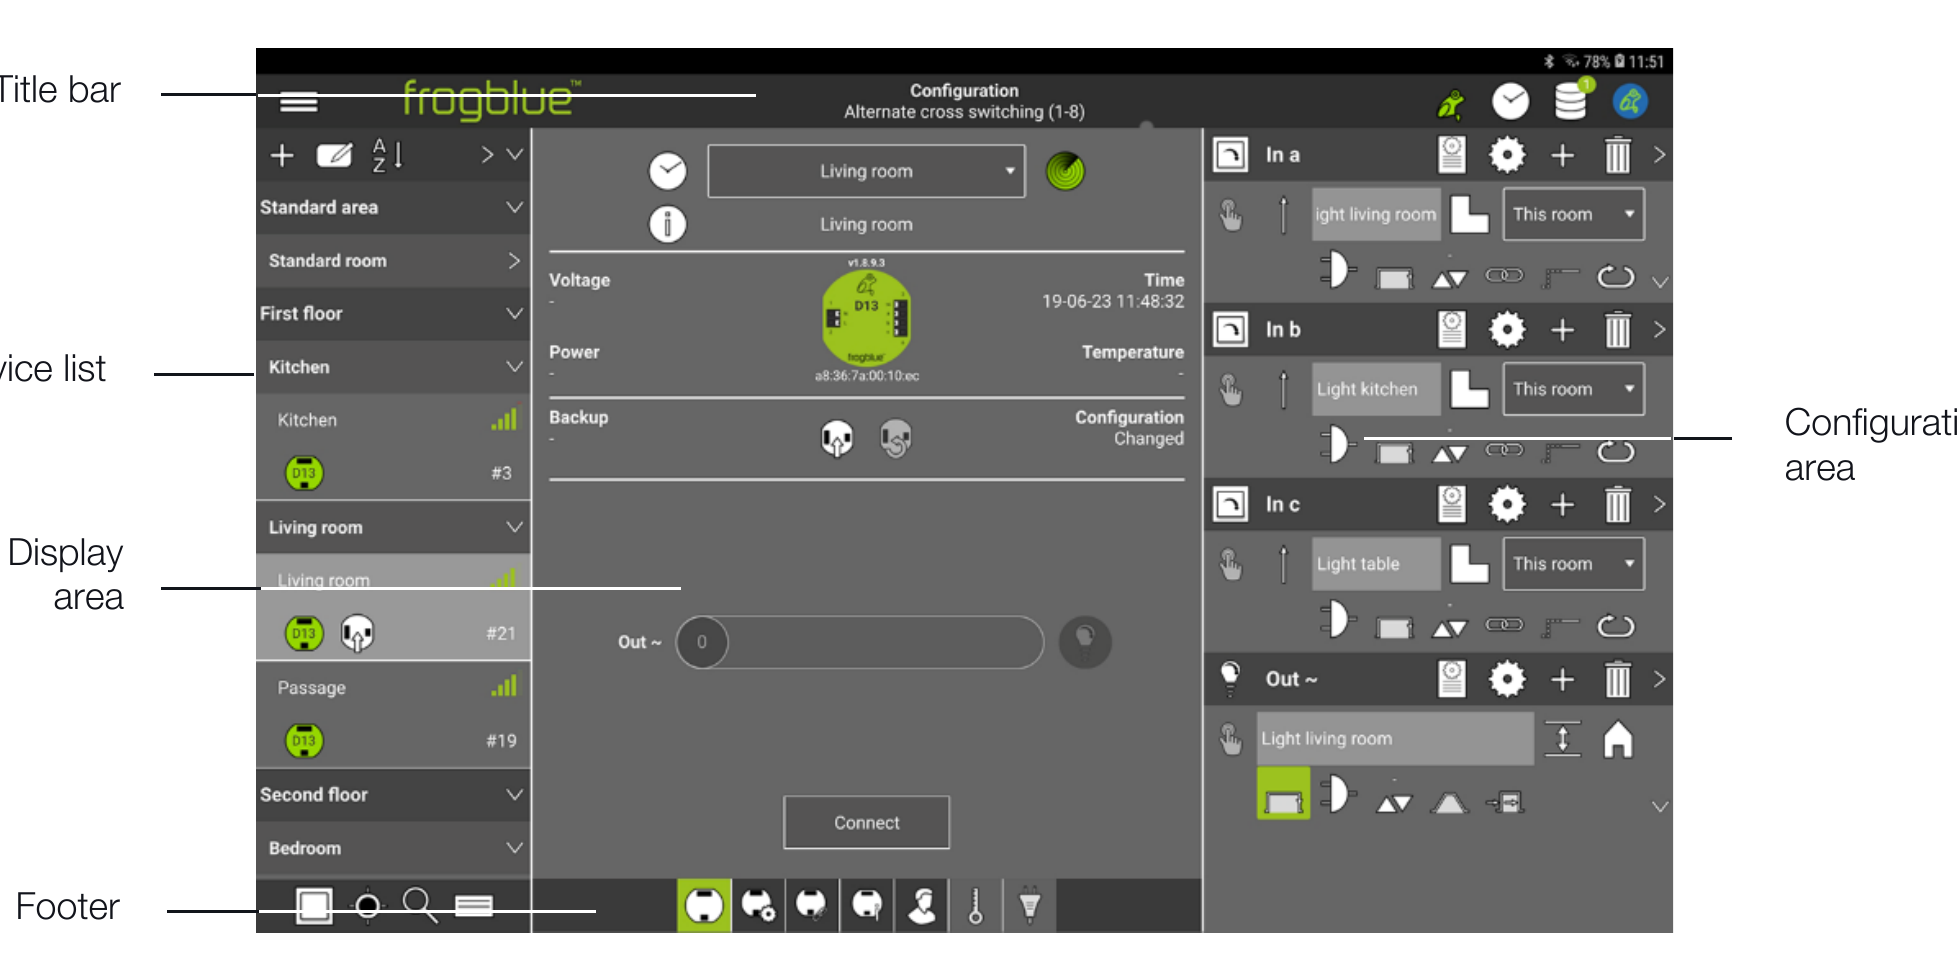Screen dimensions: 1958x958
Task: Open settings gear for Out ~
Action: 1507,679
